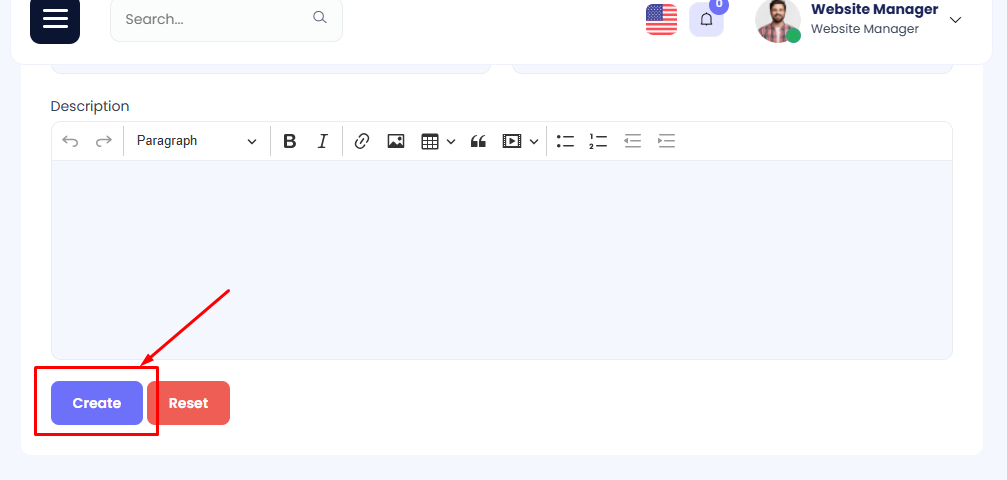Redo the edit in editor toolbar

[x=103, y=141]
